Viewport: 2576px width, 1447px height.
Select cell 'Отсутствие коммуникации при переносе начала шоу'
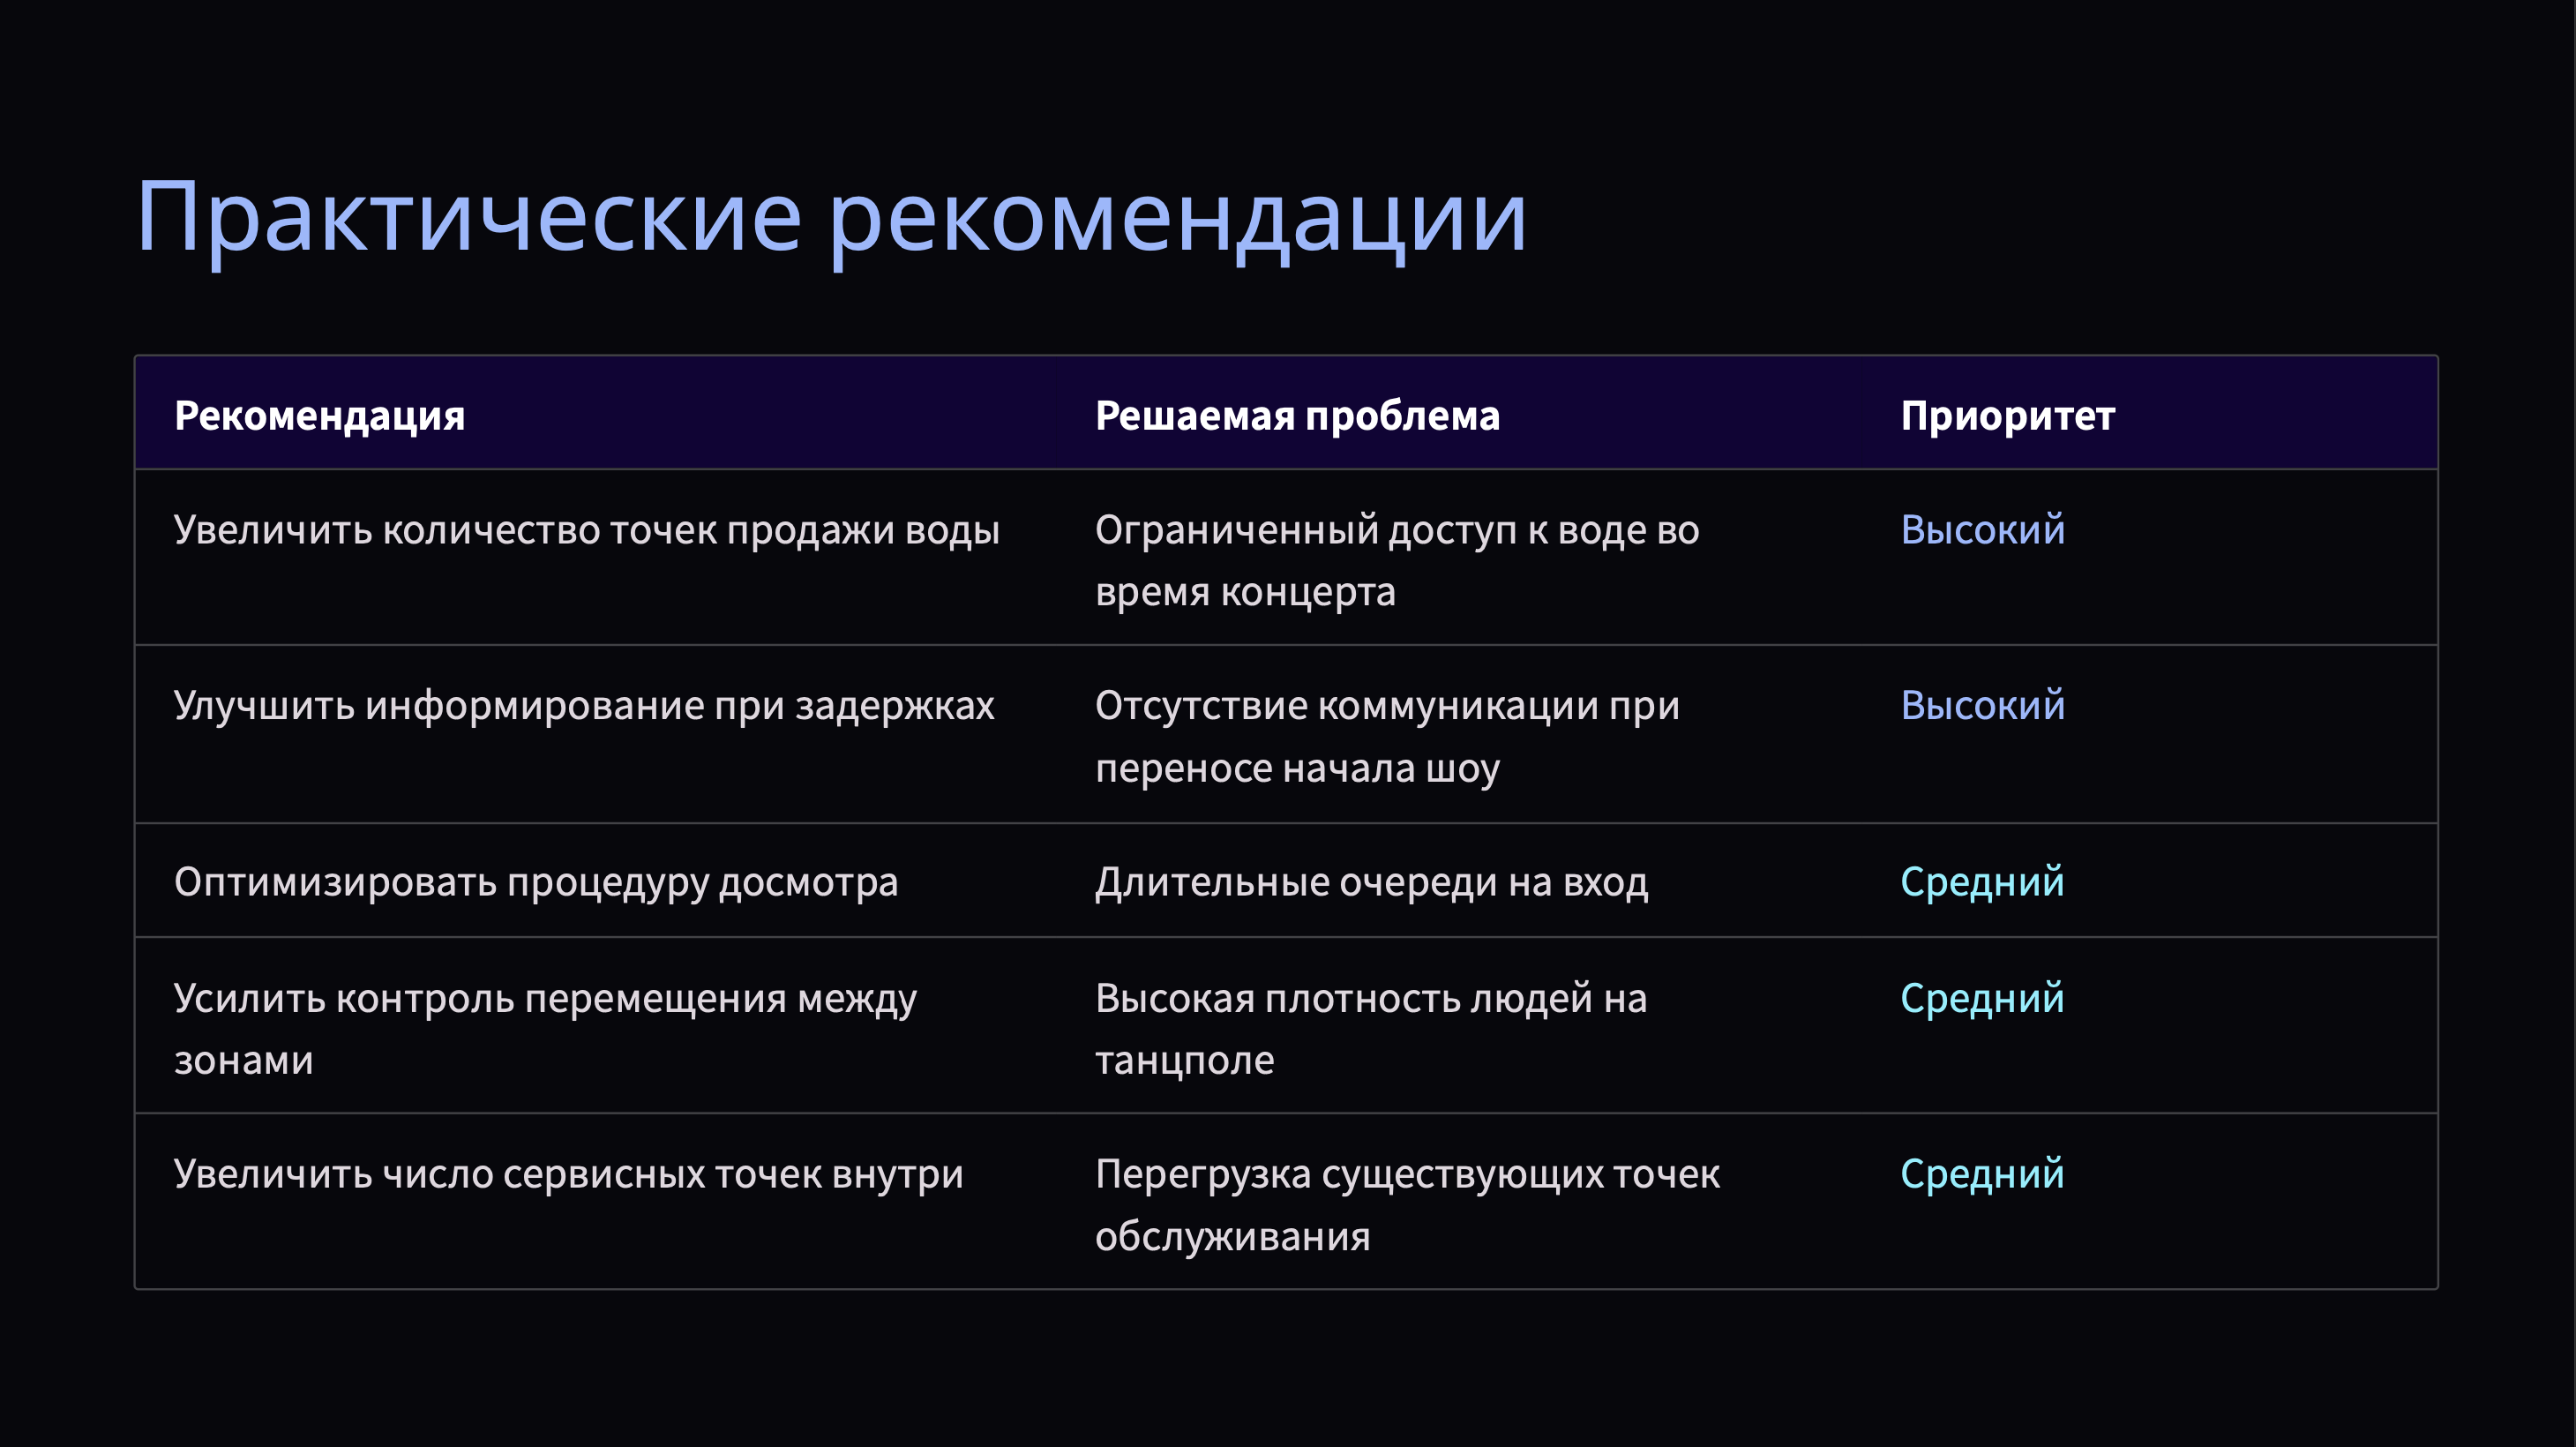[1387, 736]
